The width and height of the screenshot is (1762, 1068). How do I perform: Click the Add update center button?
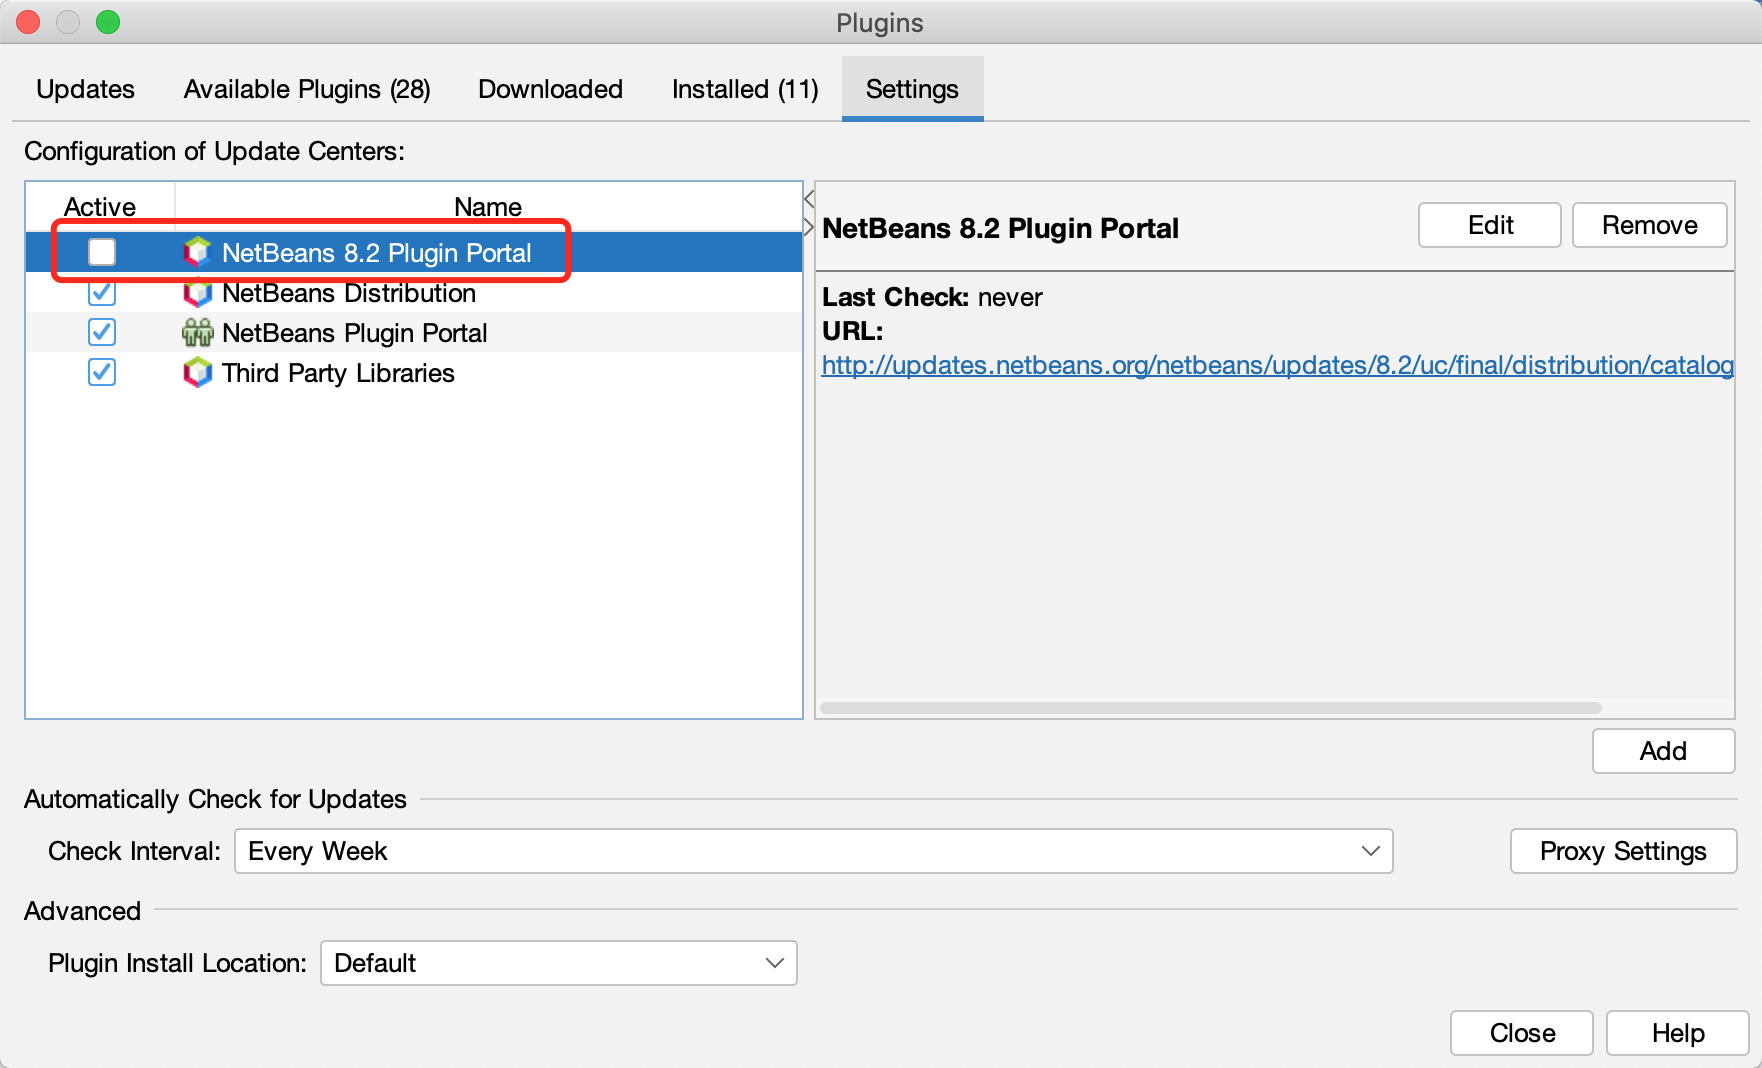point(1663,751)
